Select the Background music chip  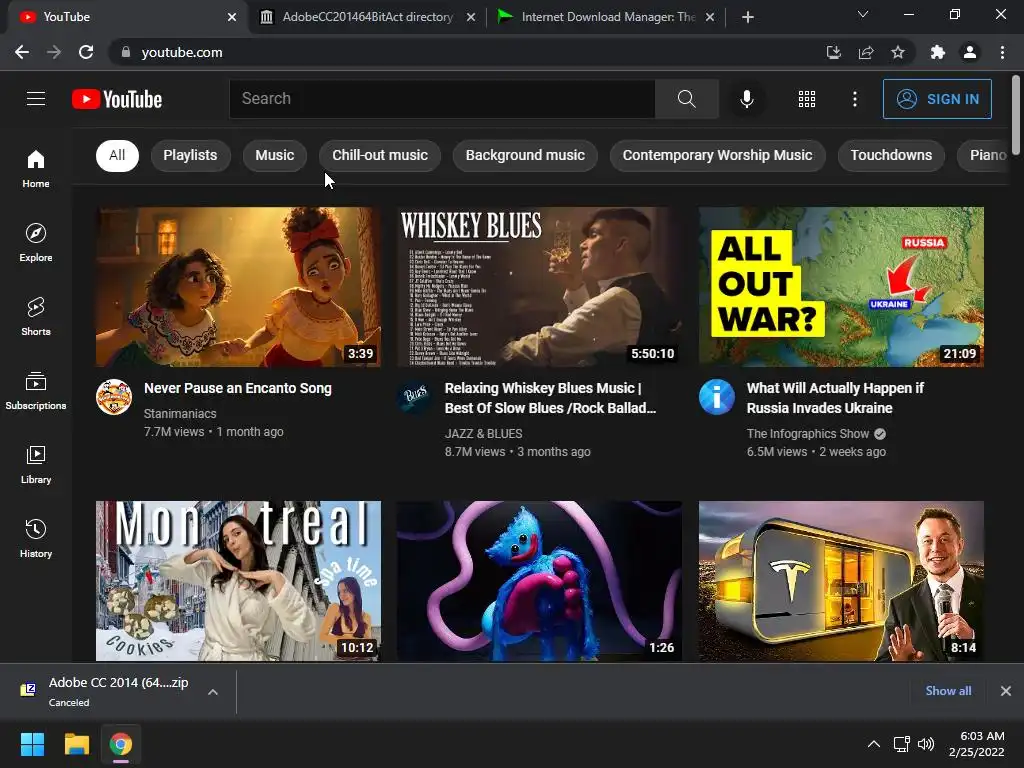525,155
